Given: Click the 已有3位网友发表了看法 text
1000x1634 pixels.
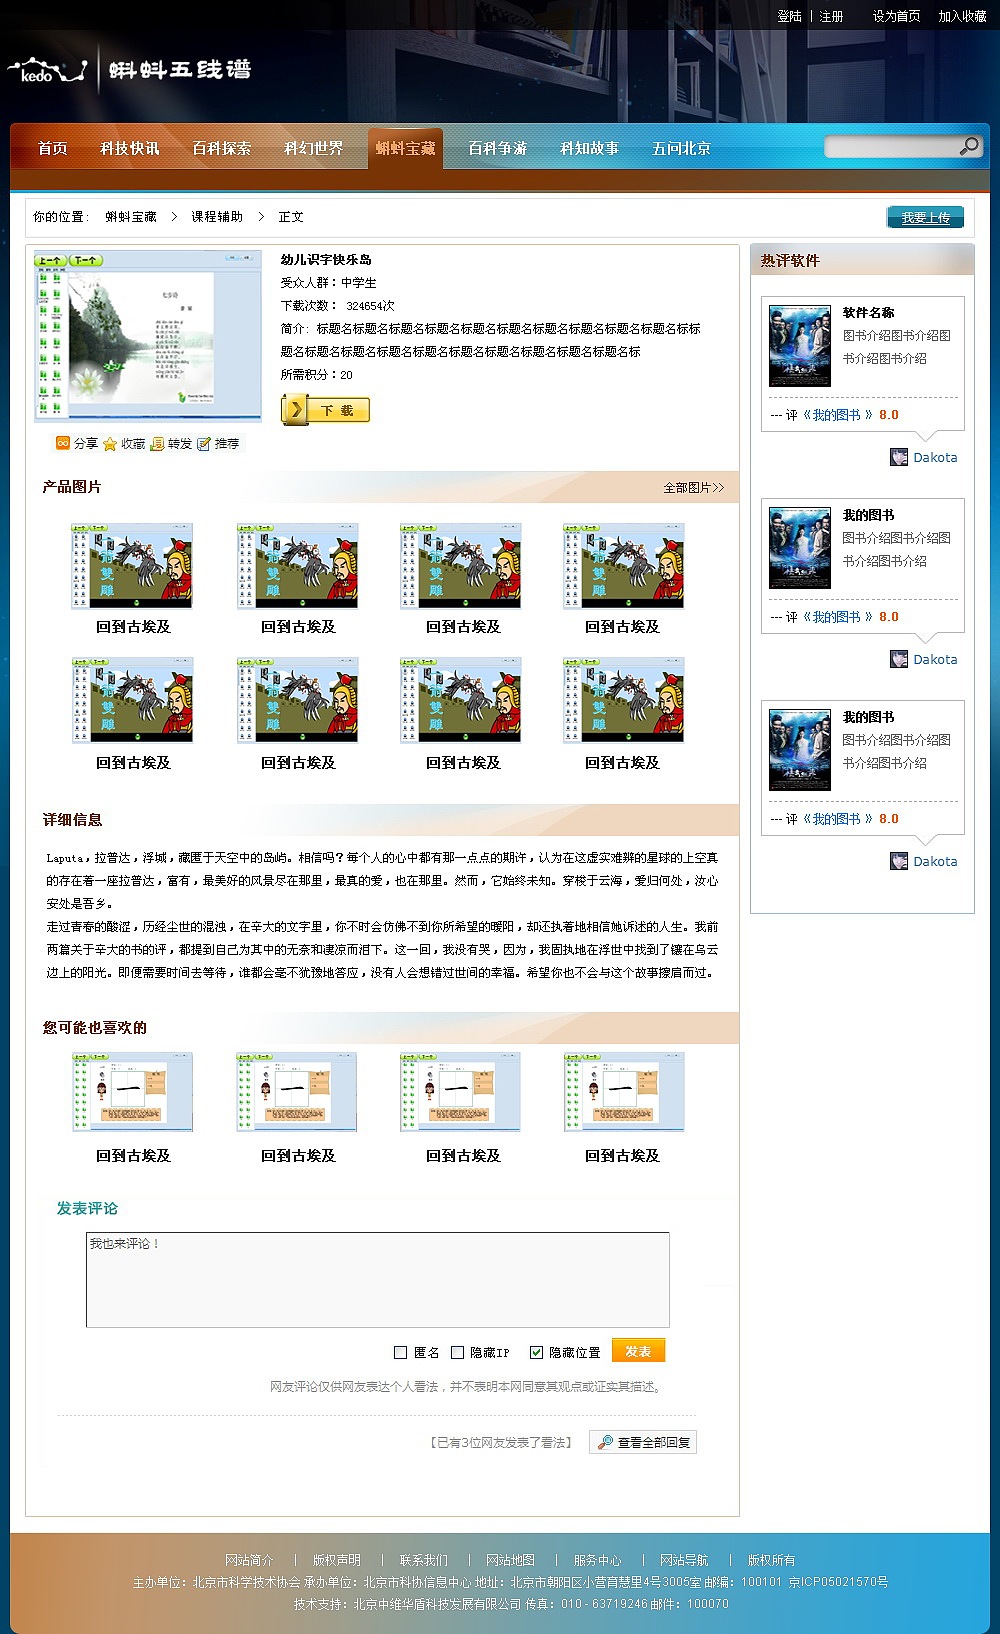Looking at the screenshot, I should [x=501, y=1442].
